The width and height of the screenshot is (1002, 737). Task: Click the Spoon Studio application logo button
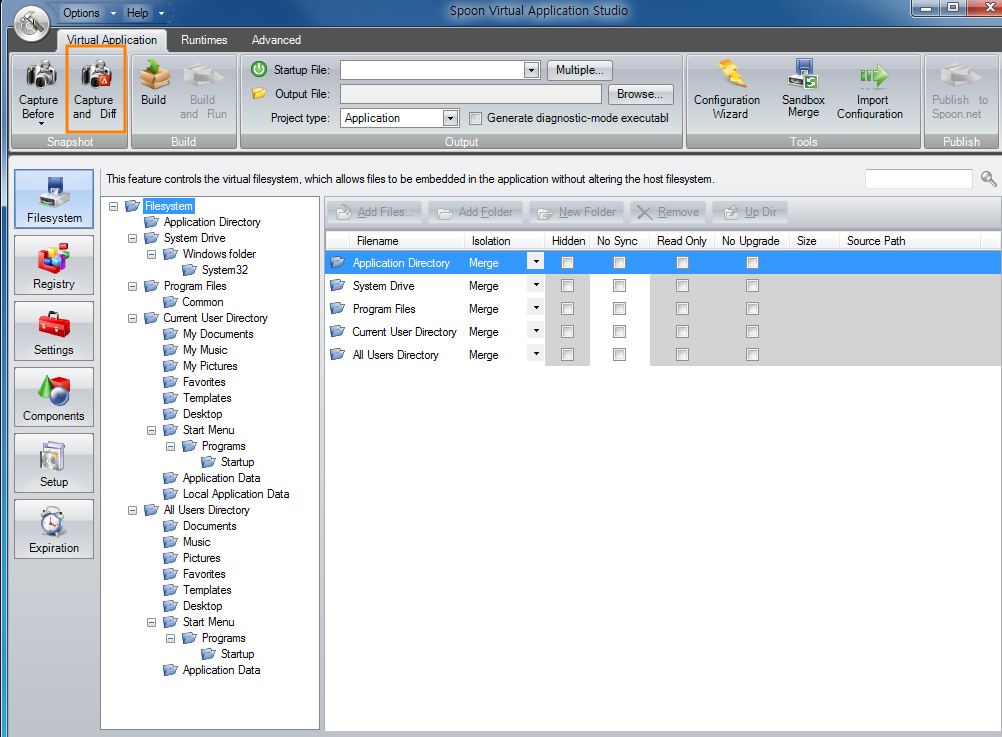[x=32, y=23]
